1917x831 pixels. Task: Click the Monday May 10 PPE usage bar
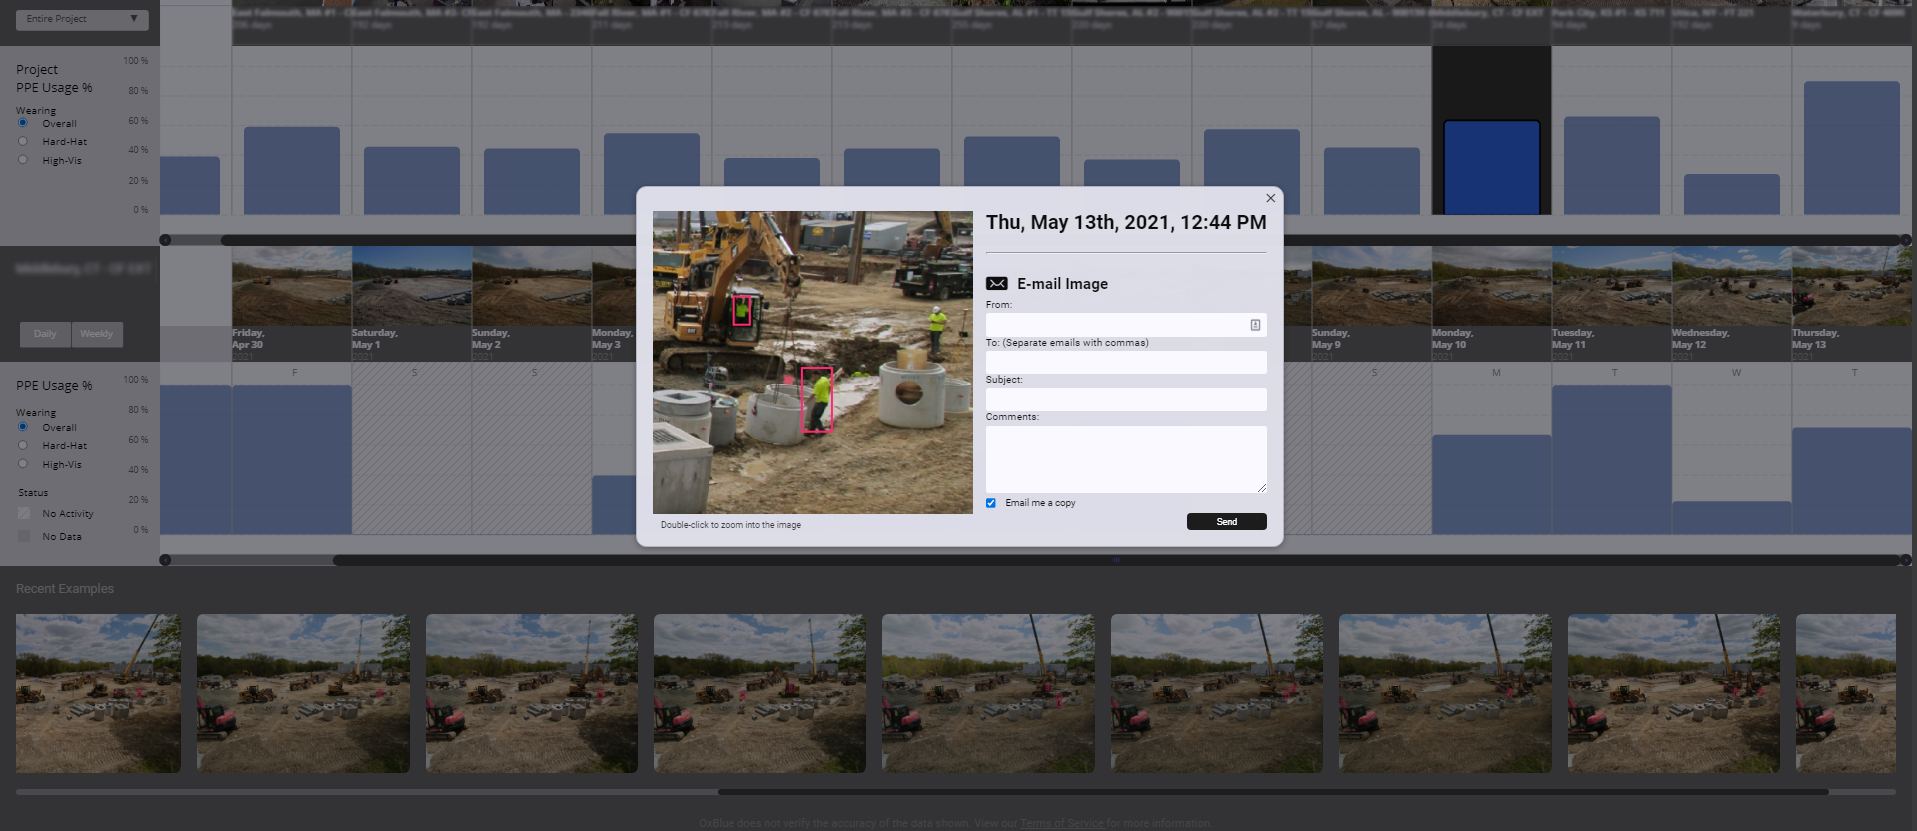click(x=1492, y=485)
